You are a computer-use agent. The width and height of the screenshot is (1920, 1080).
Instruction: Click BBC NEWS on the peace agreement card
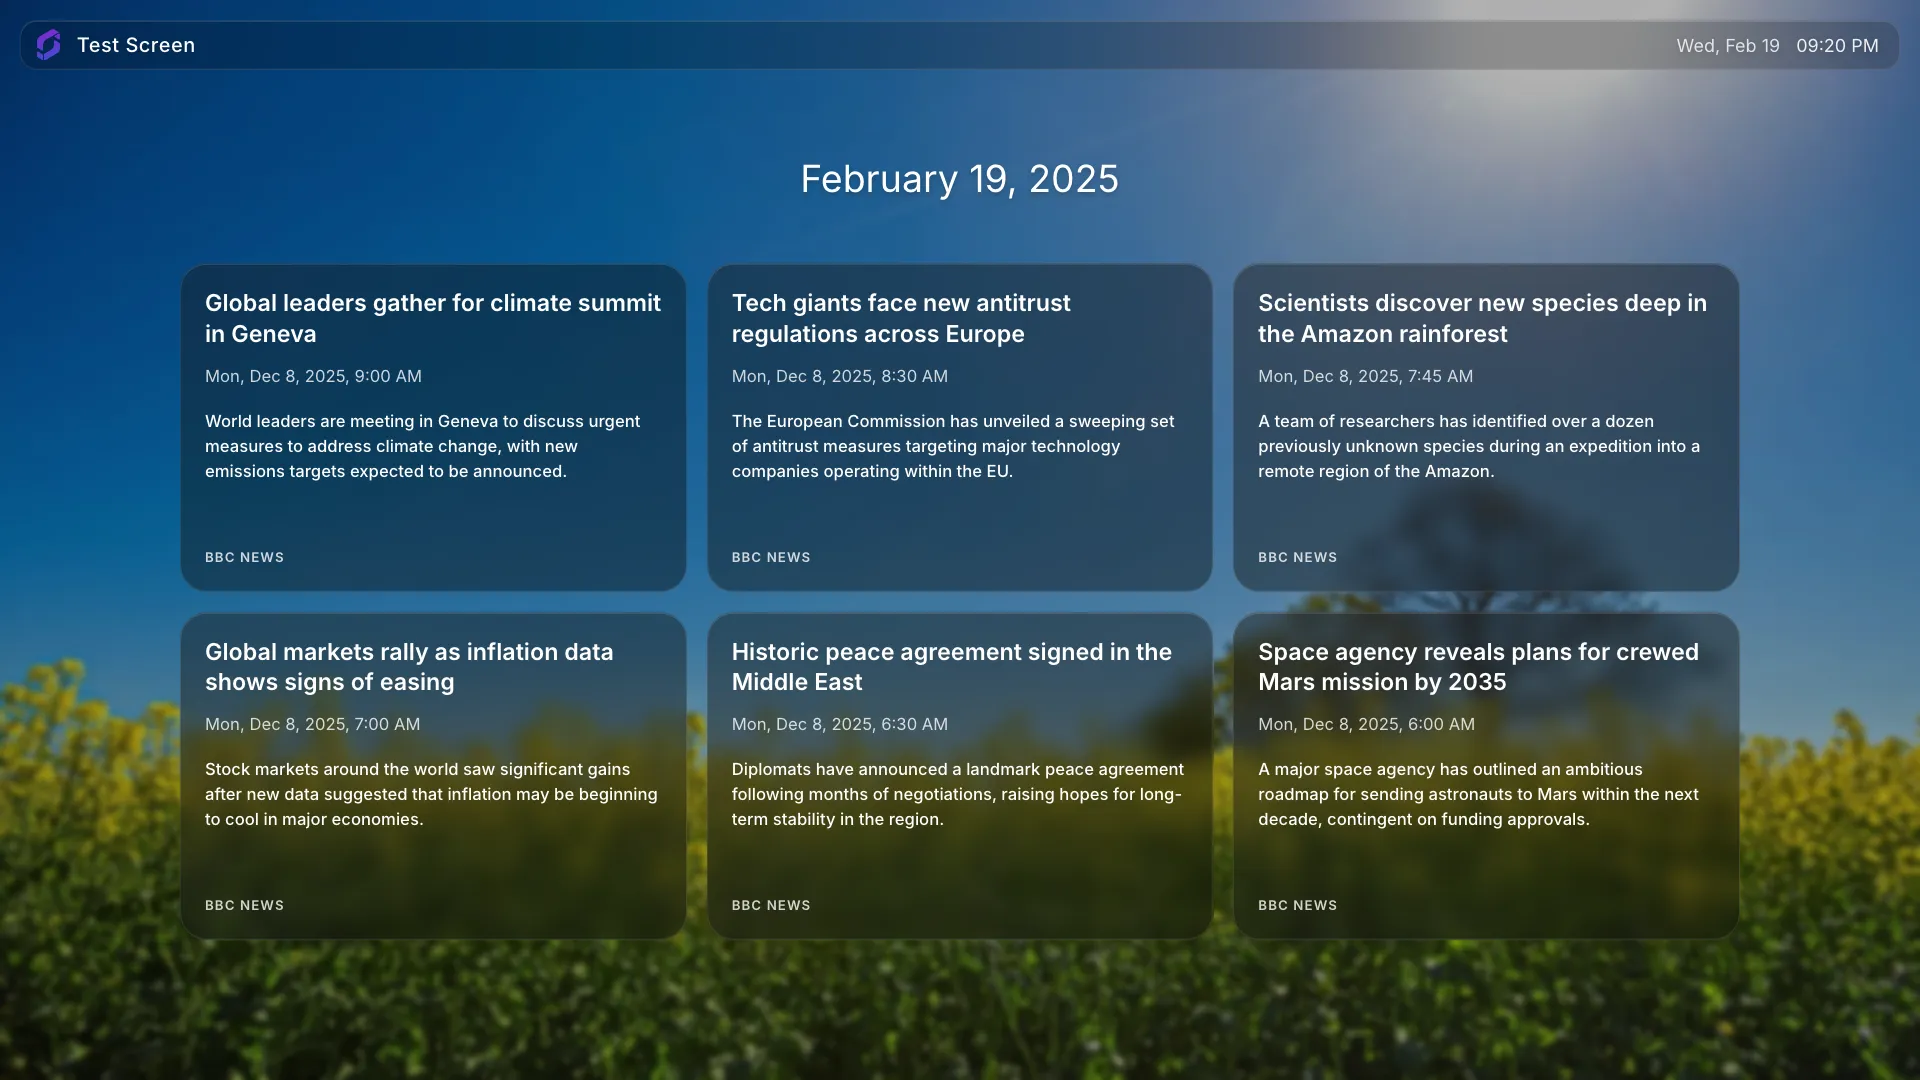pyautogui.click(x=771, y=905)
